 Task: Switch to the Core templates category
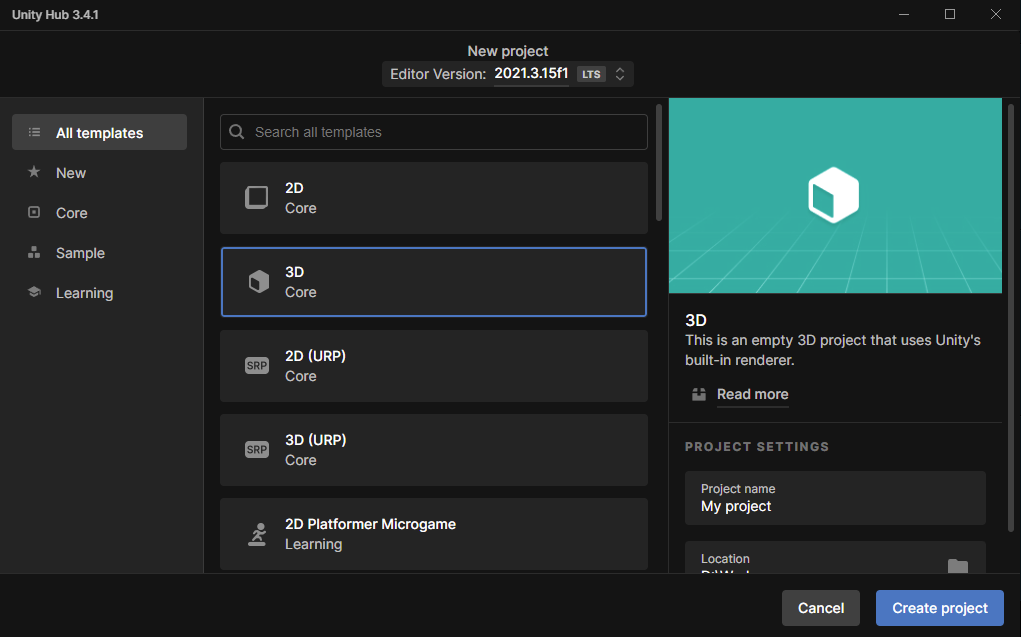click(x=100, y=213)
